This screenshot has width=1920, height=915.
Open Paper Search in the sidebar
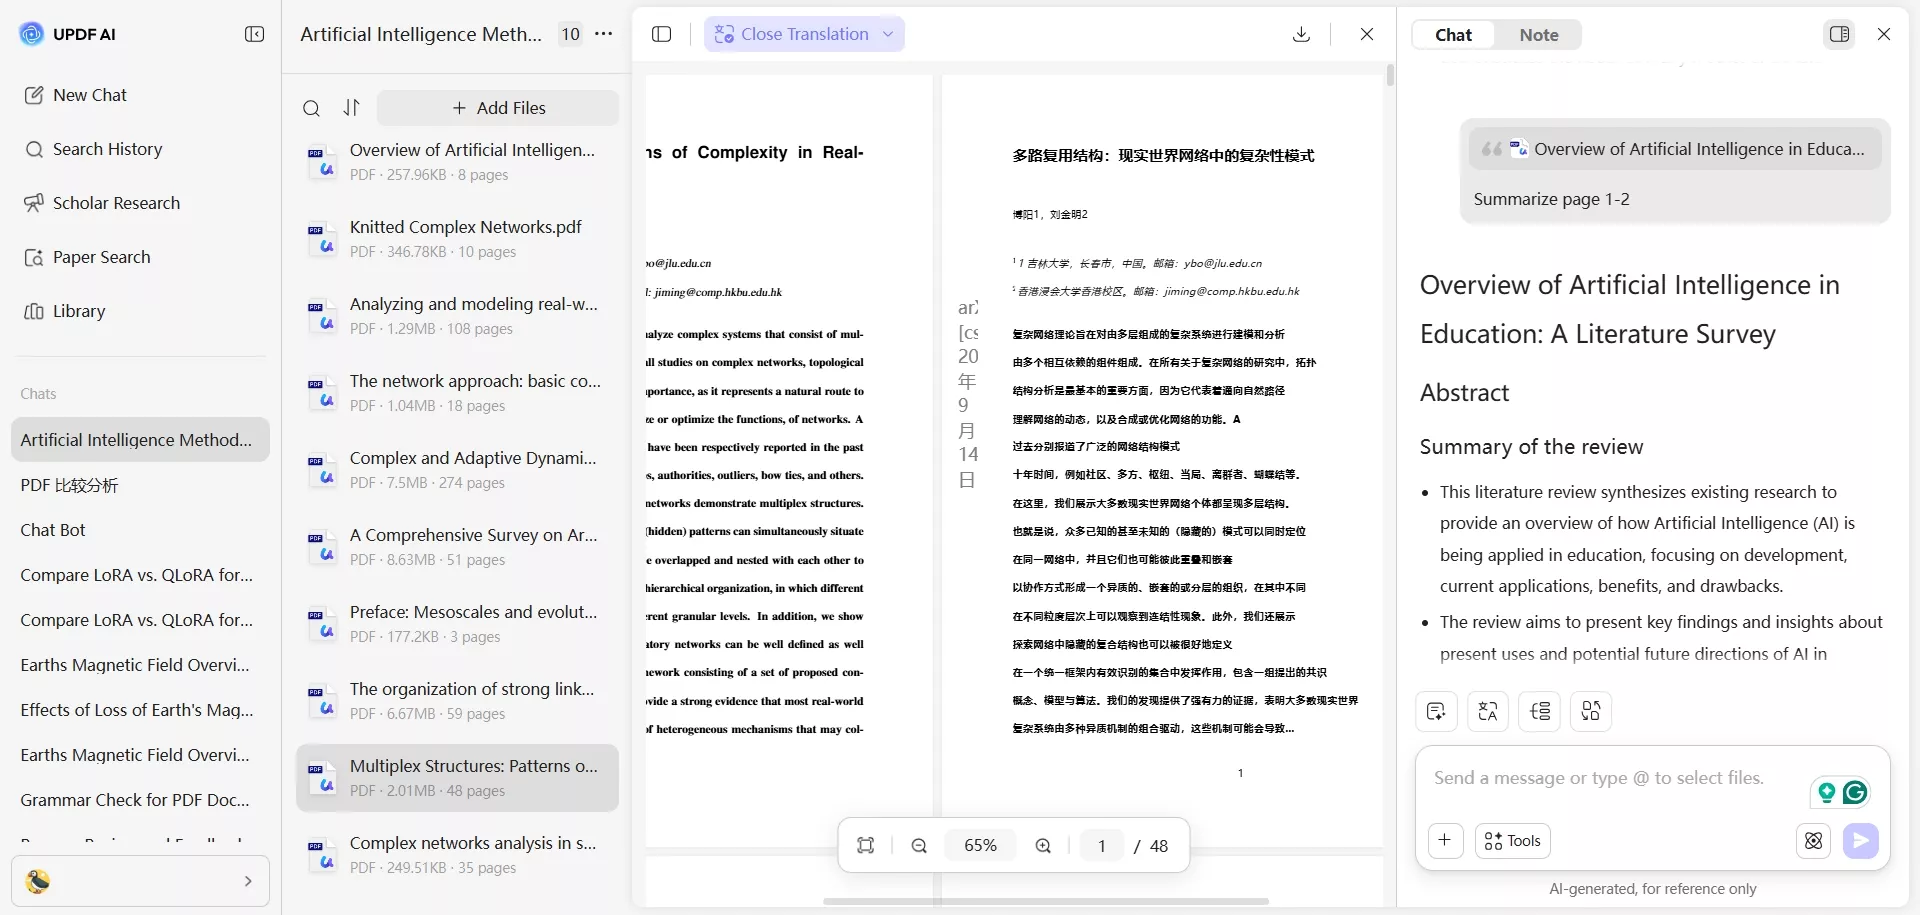pyautogui.click(x=100, y=257)
